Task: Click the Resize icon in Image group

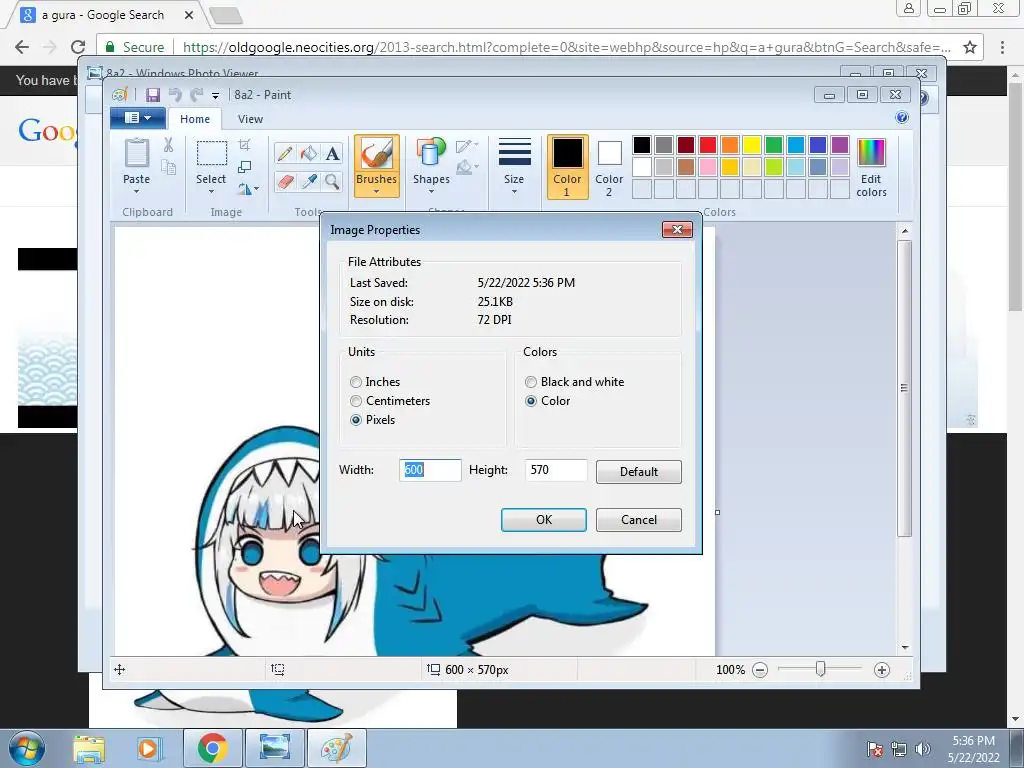Action: pos(244,167)
